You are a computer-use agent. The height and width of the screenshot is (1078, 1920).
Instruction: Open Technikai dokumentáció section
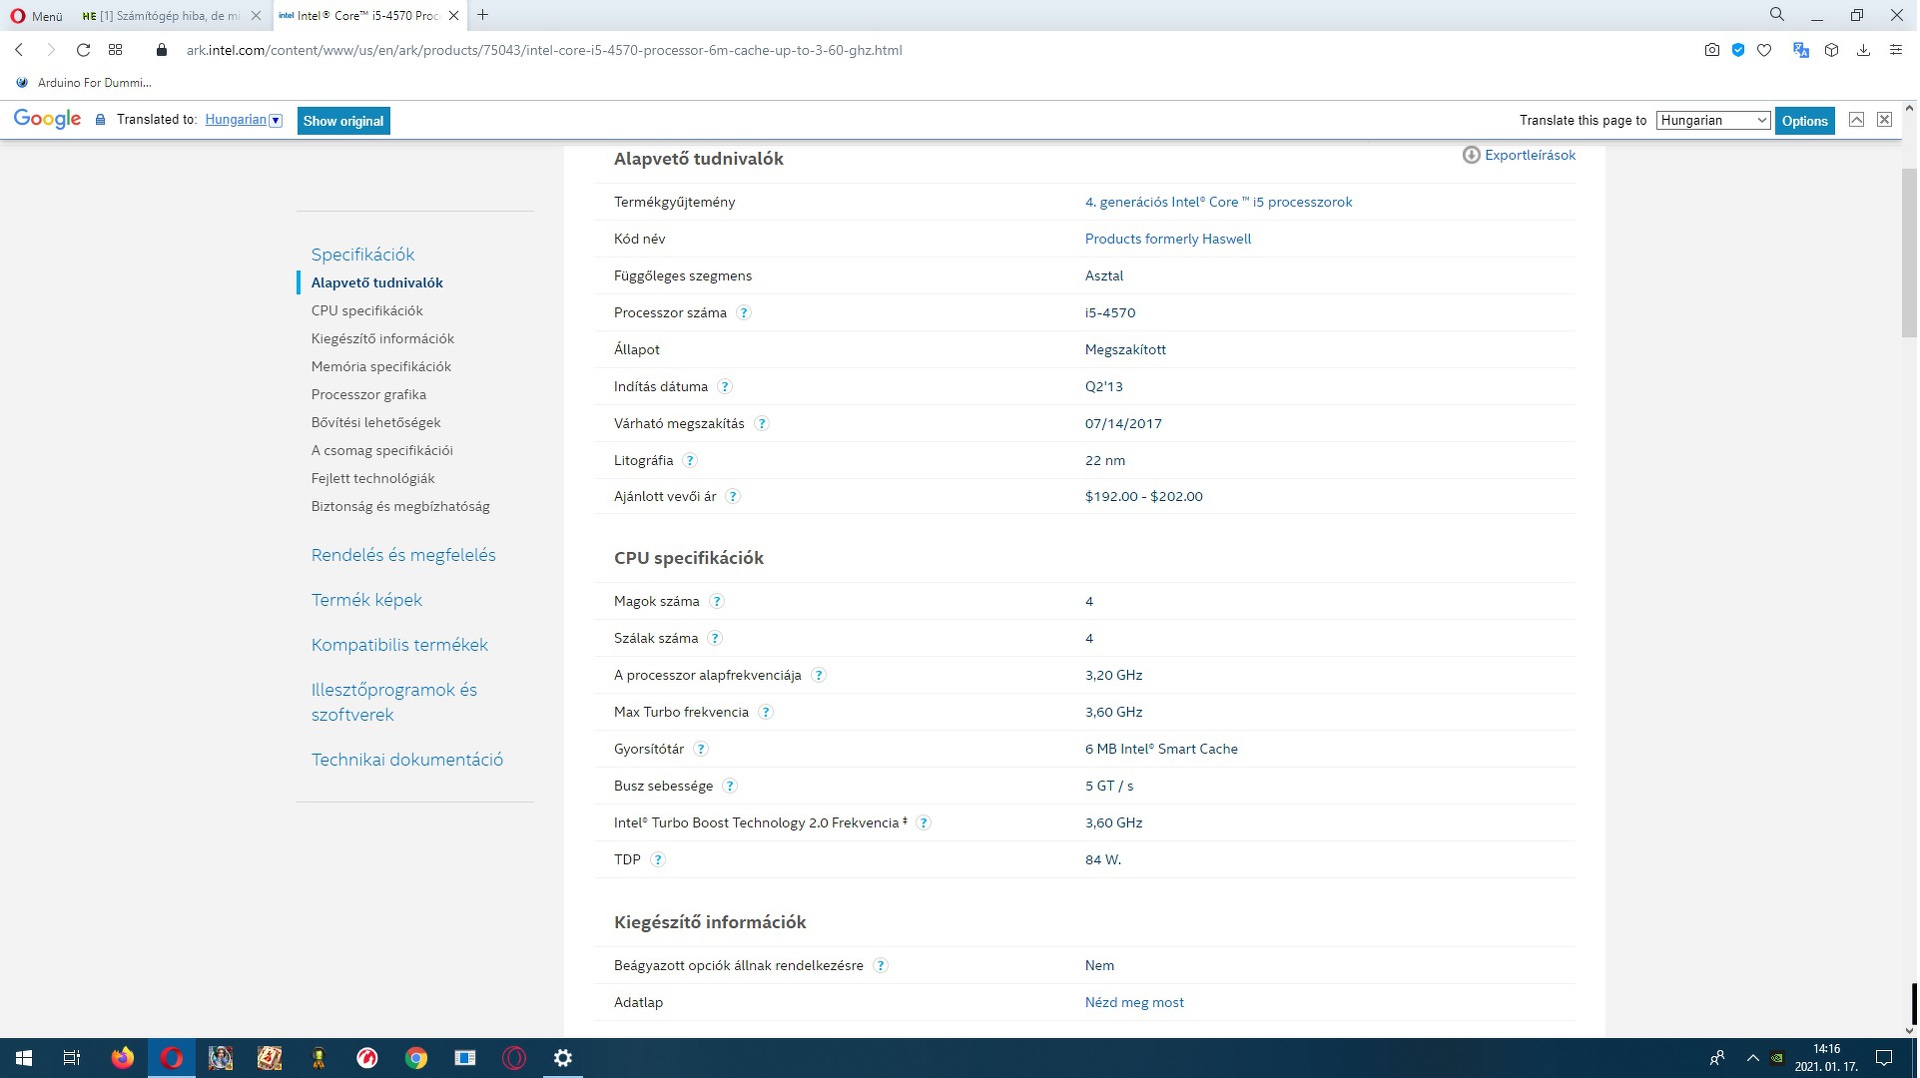click(407, 760)
